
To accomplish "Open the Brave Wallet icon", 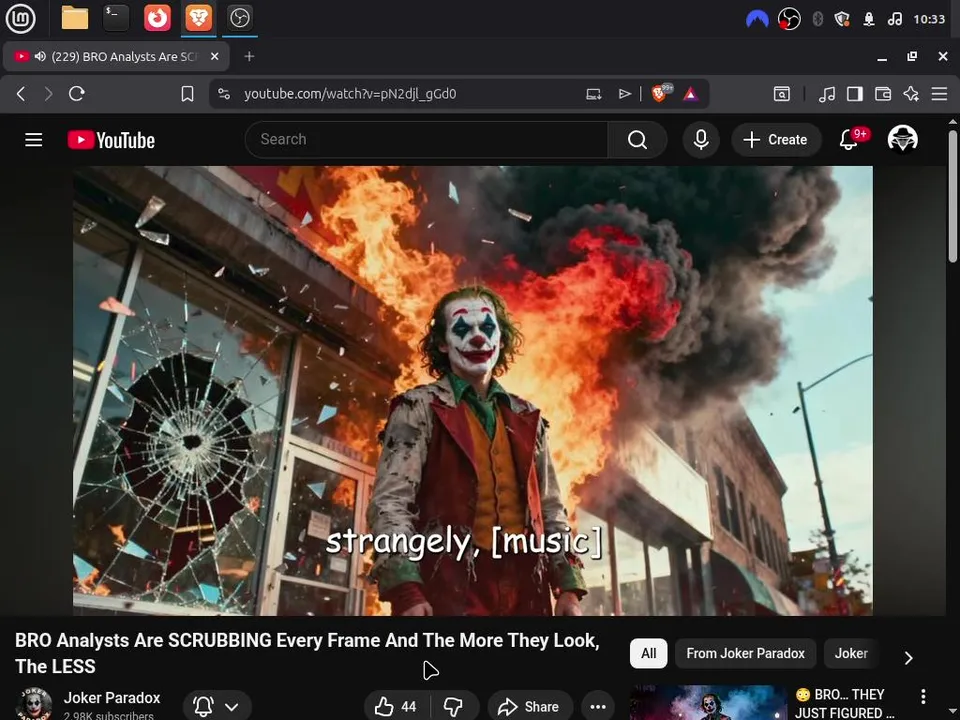I will click(883, 94).
